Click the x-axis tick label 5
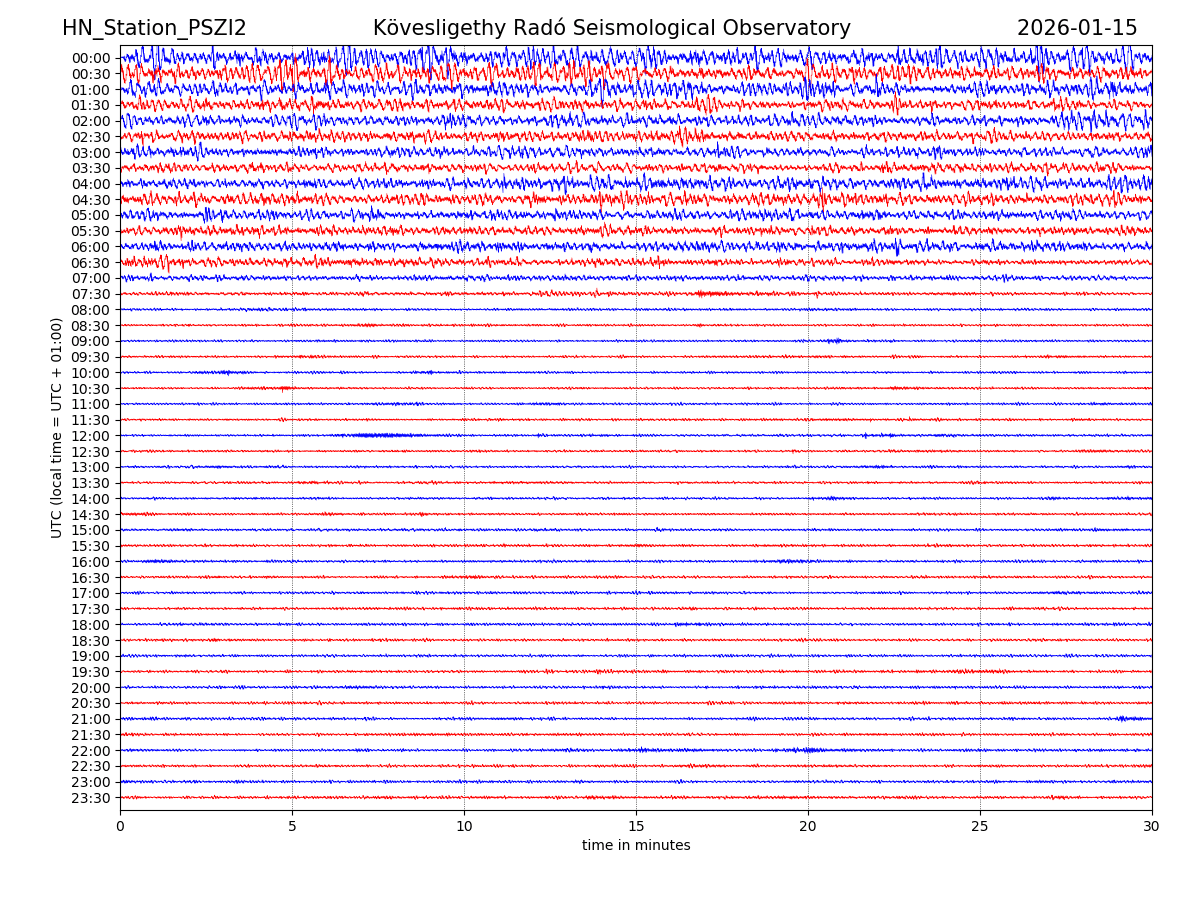This screenshot has width=1200, height=900. pos(292,826)
